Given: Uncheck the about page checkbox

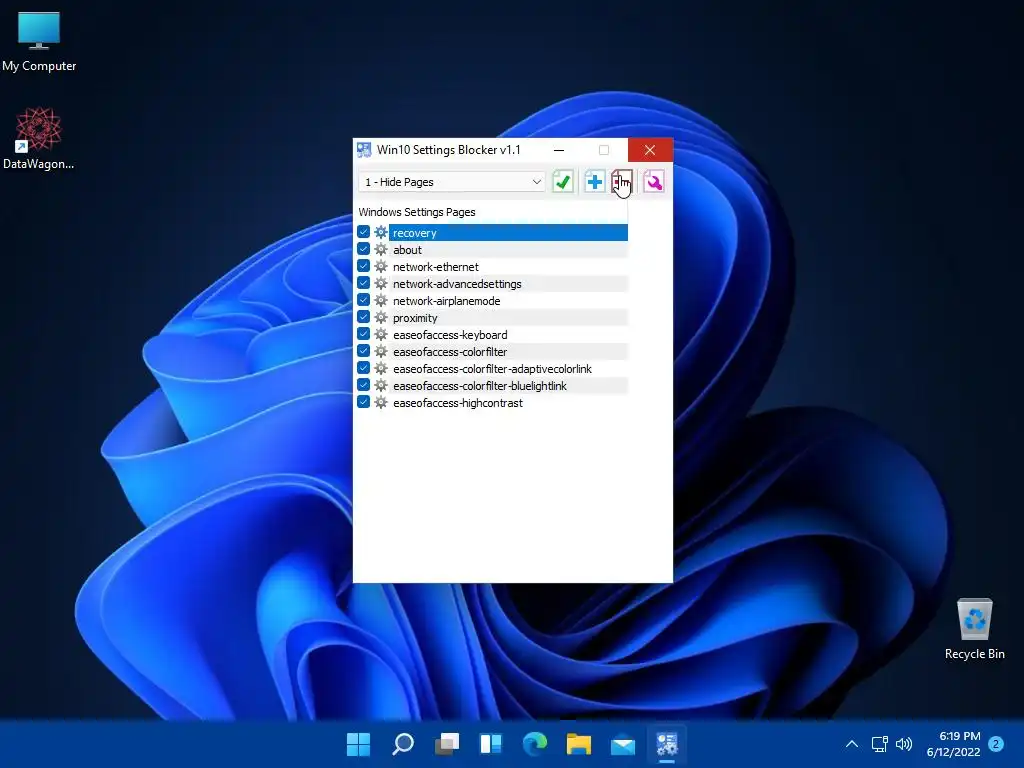Looking at the screenshot, I should (364, 249).
